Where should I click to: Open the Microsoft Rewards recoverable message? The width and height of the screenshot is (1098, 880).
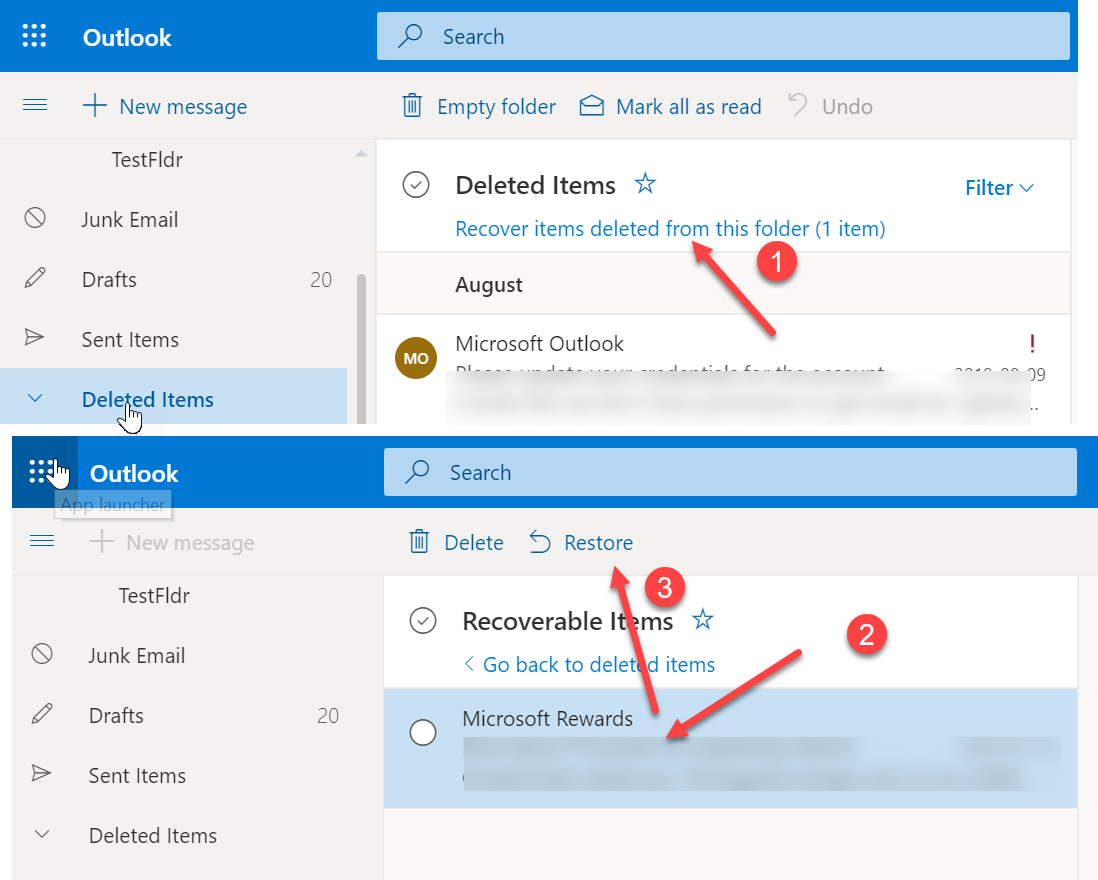[730, 748]
